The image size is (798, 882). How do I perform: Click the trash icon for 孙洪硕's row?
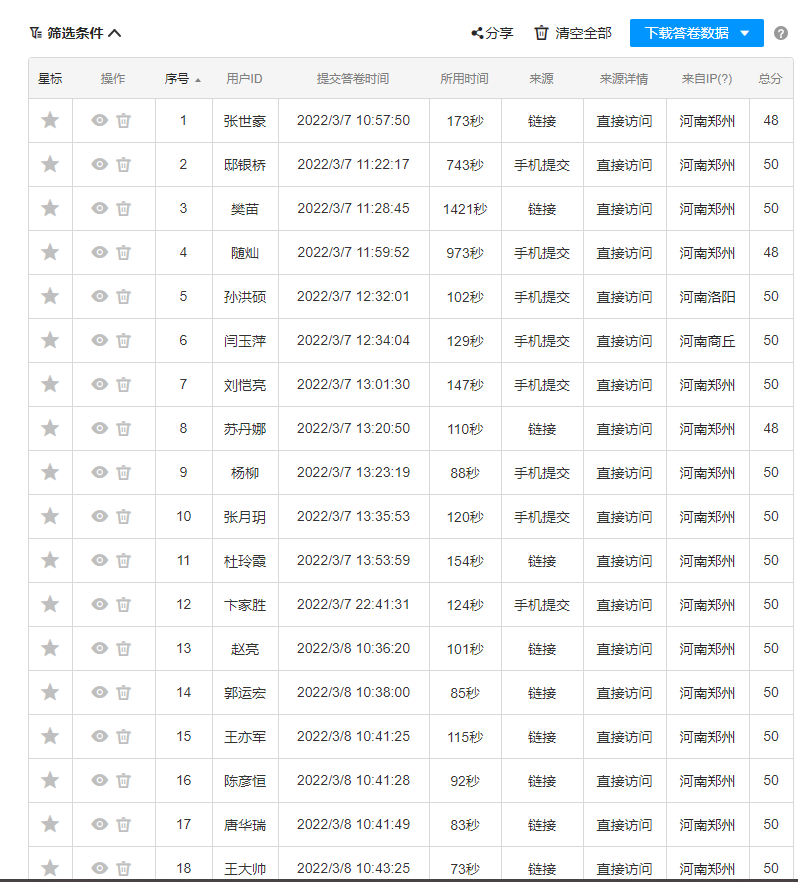click(x=123, y=297)
